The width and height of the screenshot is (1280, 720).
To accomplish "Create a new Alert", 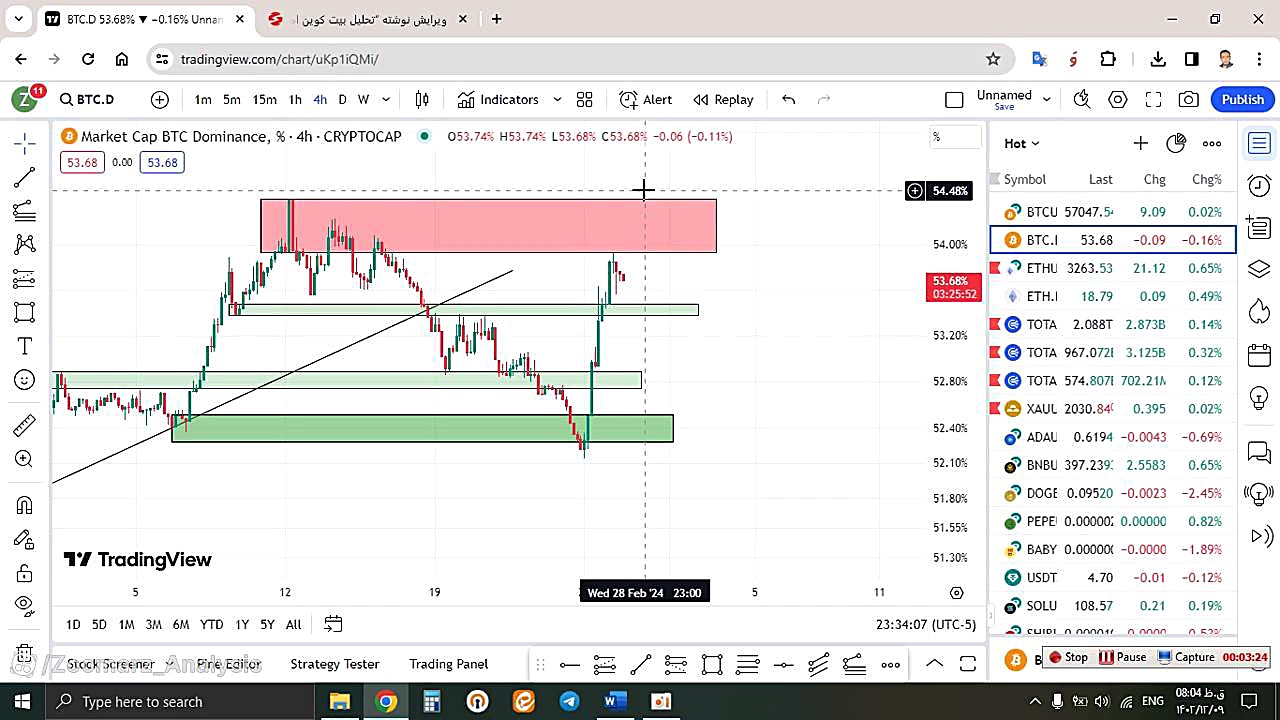I will pyautogui.click(x=646, y=99).
